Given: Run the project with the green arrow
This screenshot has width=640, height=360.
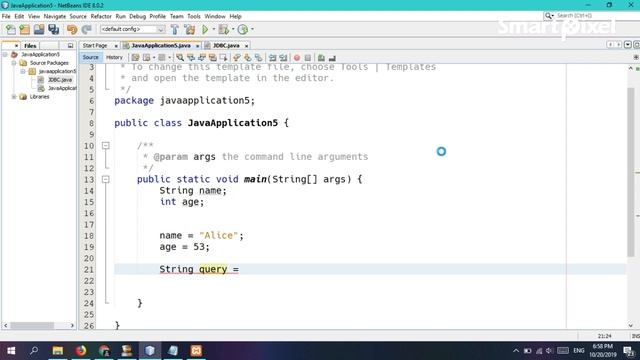Looking at the screenshot, I should click(x=205, y=29).
